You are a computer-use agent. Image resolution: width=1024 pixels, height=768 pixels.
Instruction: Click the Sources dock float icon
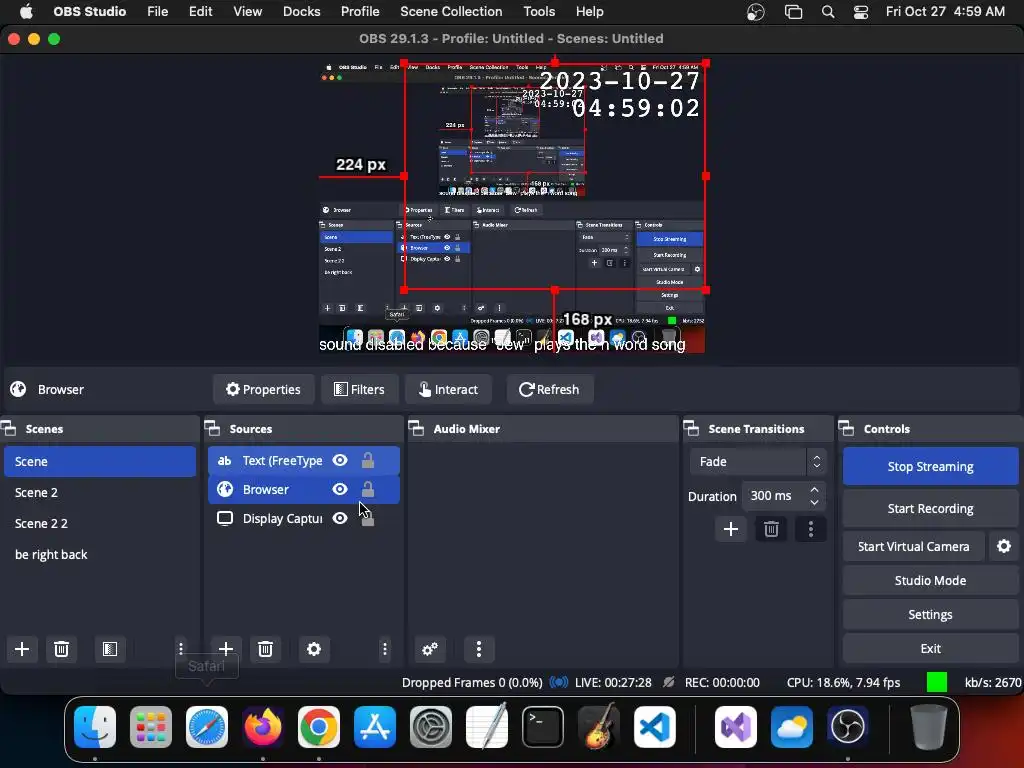tap(212, 429)
